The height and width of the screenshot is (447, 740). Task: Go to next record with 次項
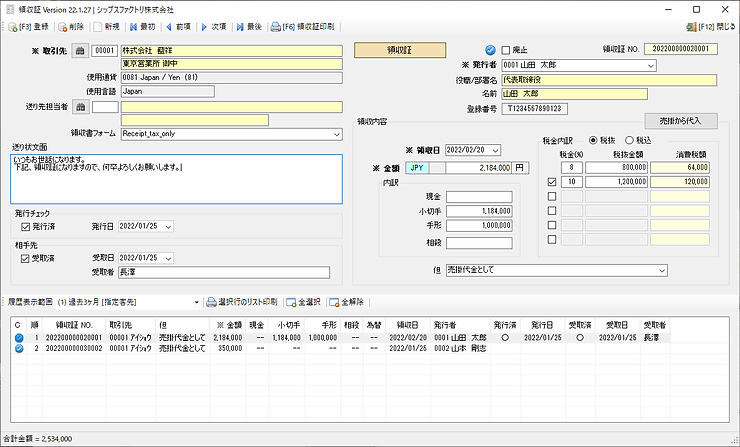214,27
